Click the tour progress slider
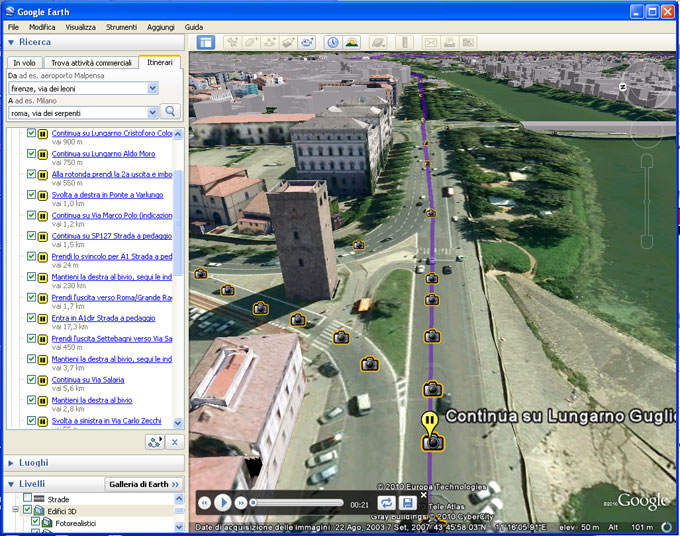This screenshot has height=536, width=680. click(298, 503)
